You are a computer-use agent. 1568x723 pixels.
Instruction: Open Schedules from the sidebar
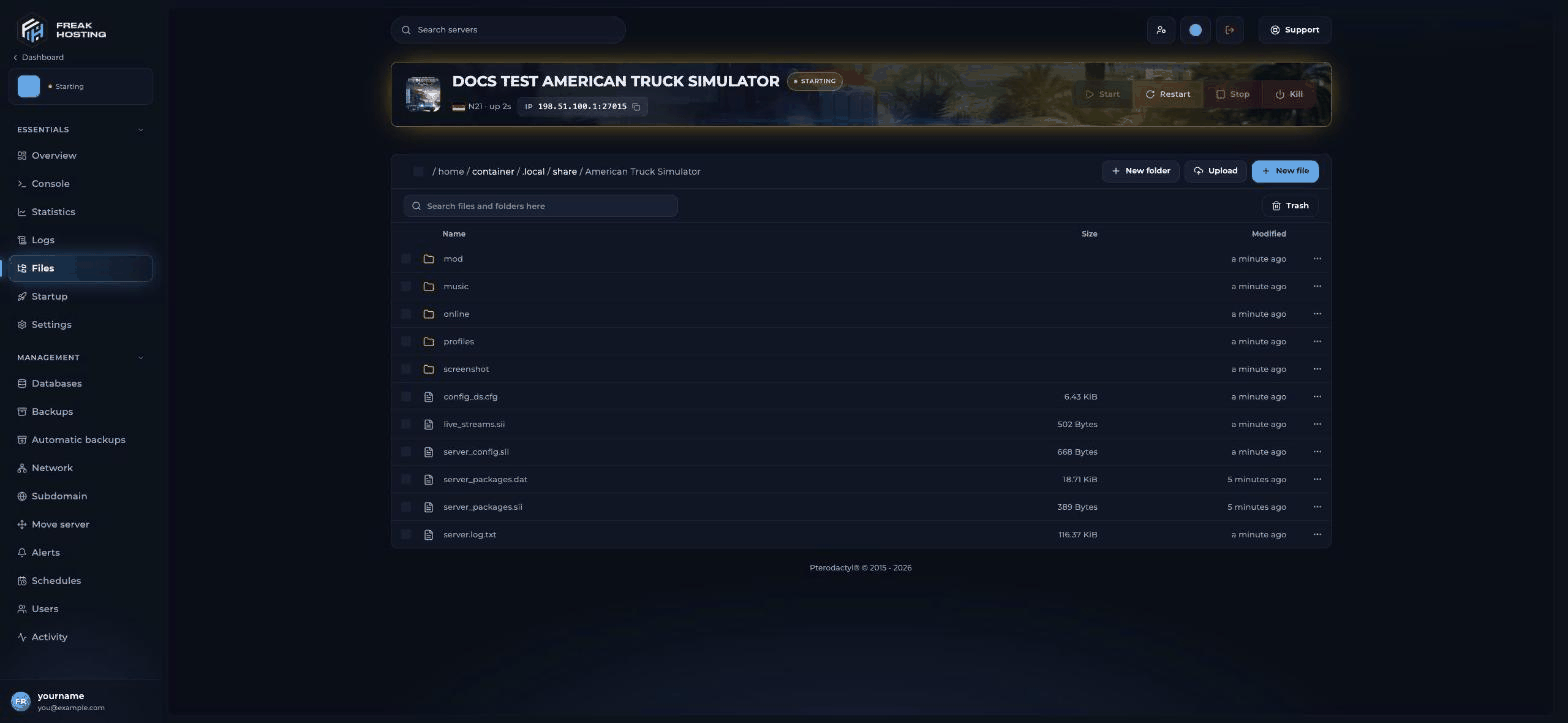[80, 581]
